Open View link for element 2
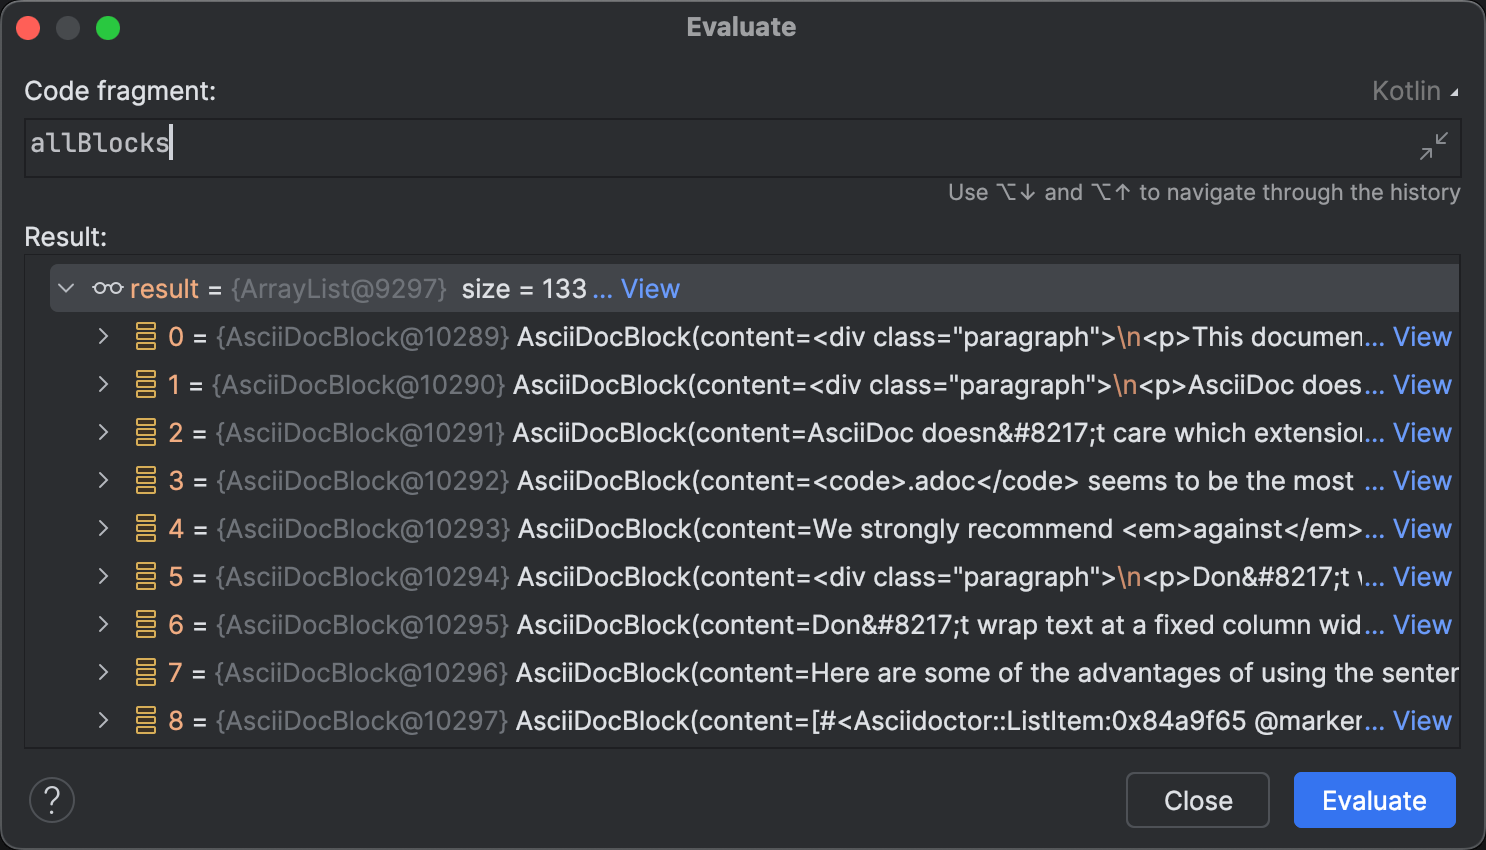Image resolution: width=1486 pixels, height=850 pixels. point(1422,433)
